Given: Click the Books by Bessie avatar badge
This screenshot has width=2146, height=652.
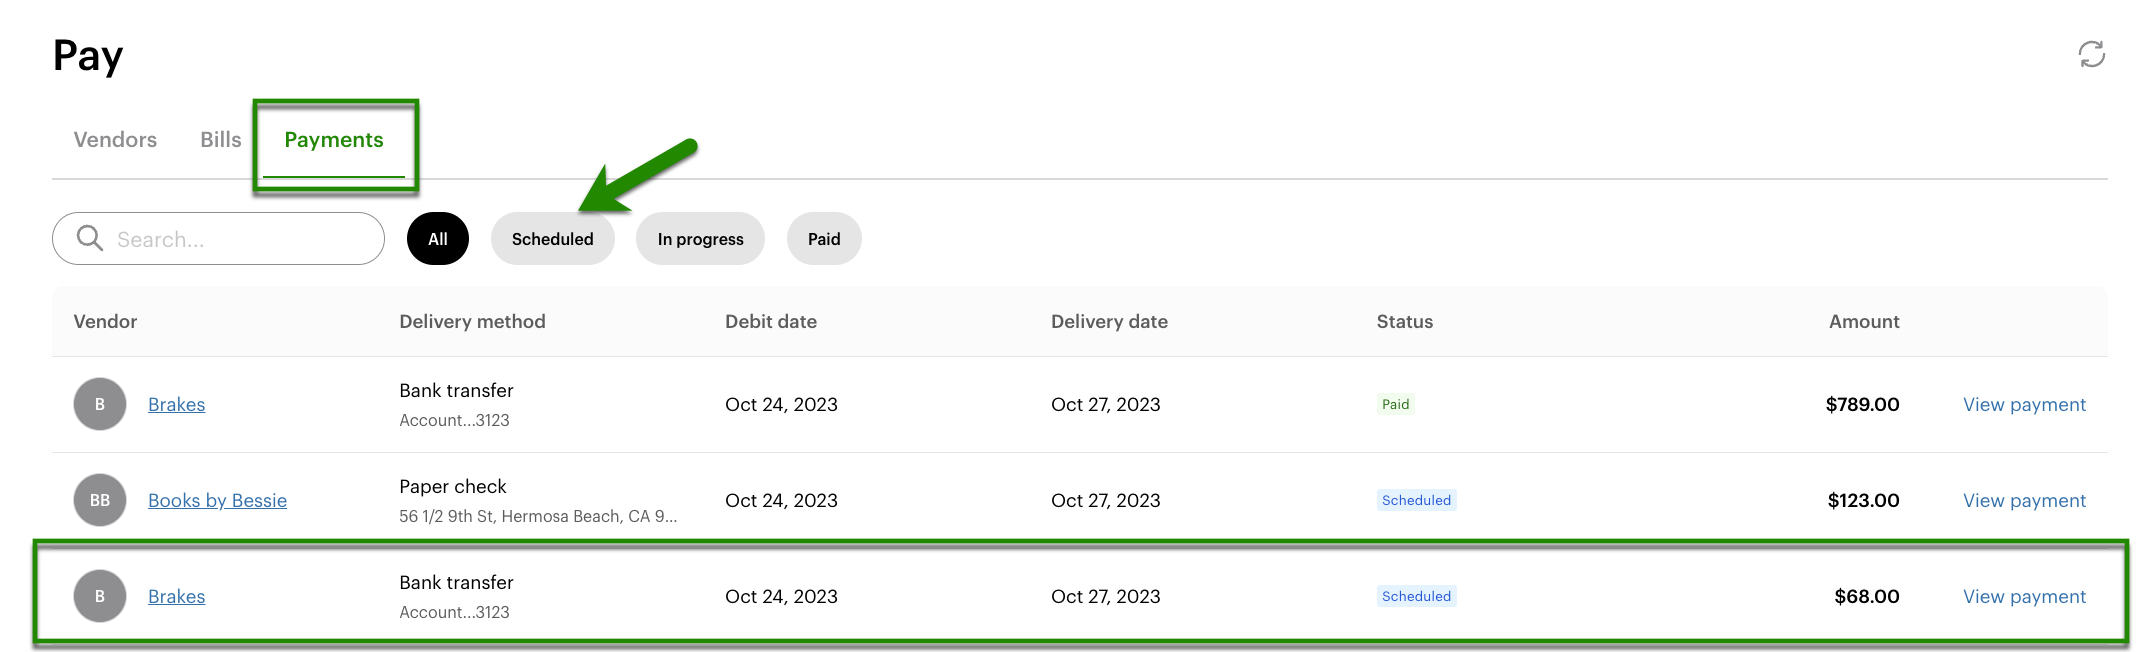Looking at the screenshot, I should click(x=99, y=500).
